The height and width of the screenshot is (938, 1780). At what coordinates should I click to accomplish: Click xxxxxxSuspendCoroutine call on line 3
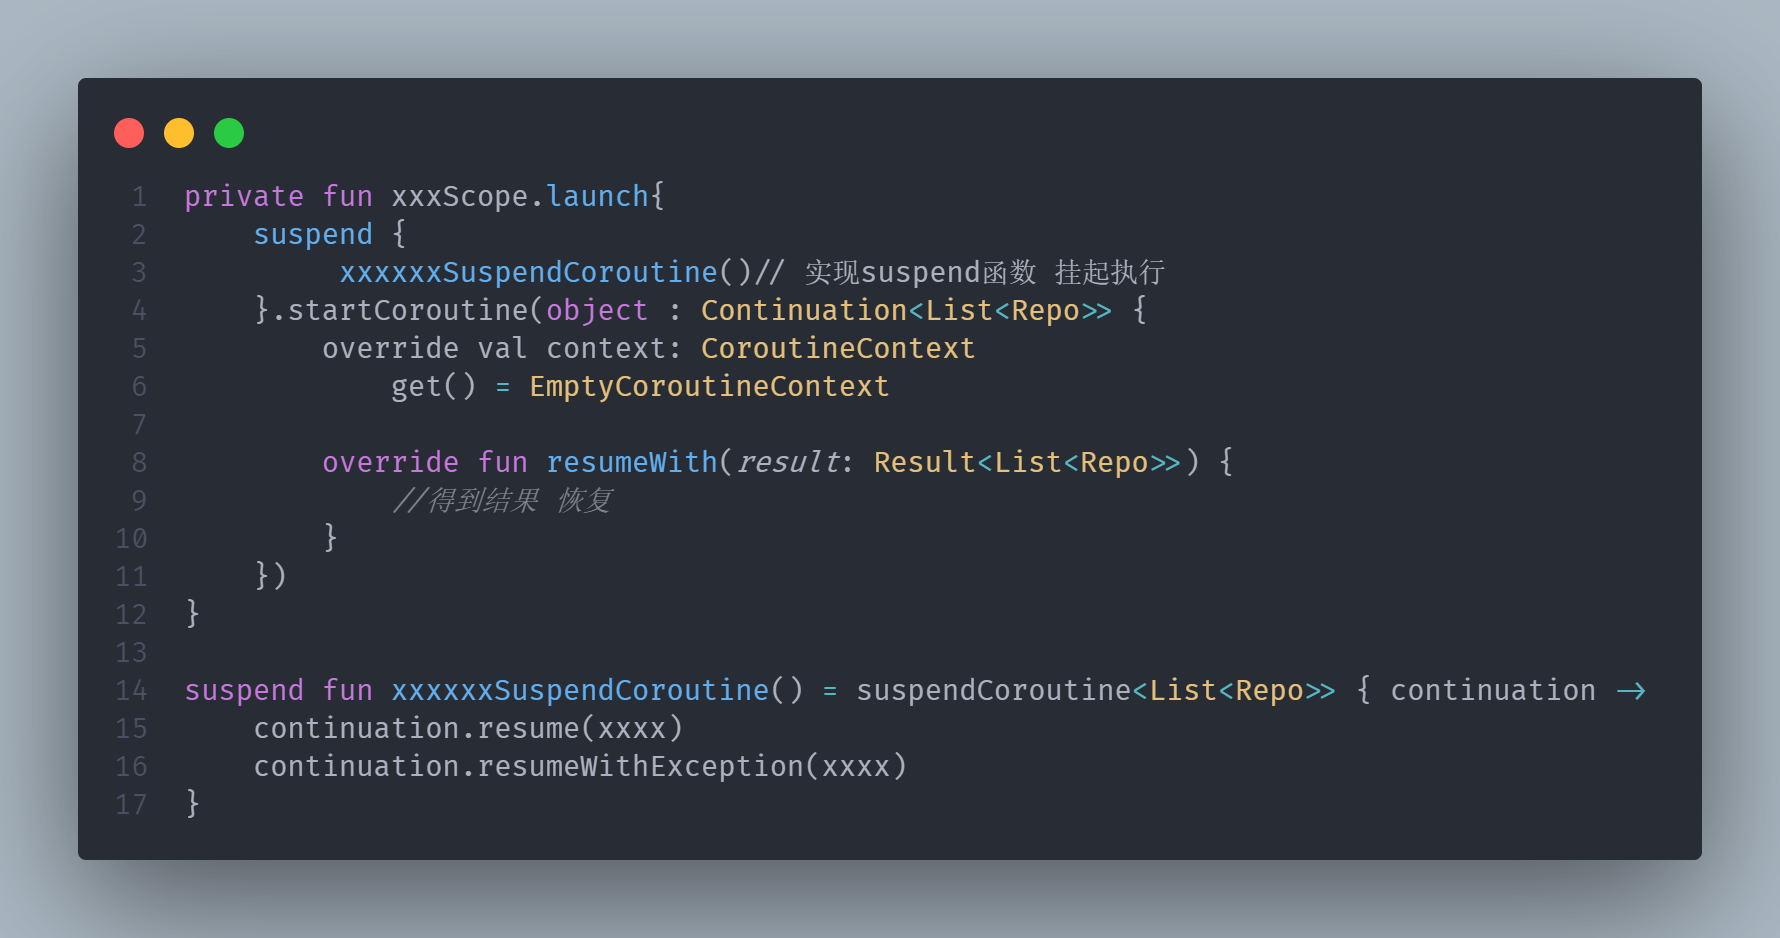pos(529,272)
